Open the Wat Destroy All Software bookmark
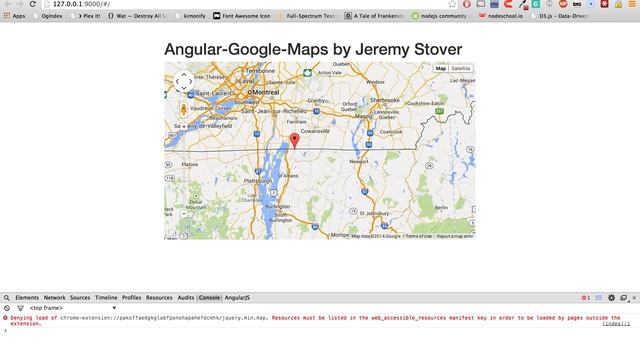 [137, 16]
